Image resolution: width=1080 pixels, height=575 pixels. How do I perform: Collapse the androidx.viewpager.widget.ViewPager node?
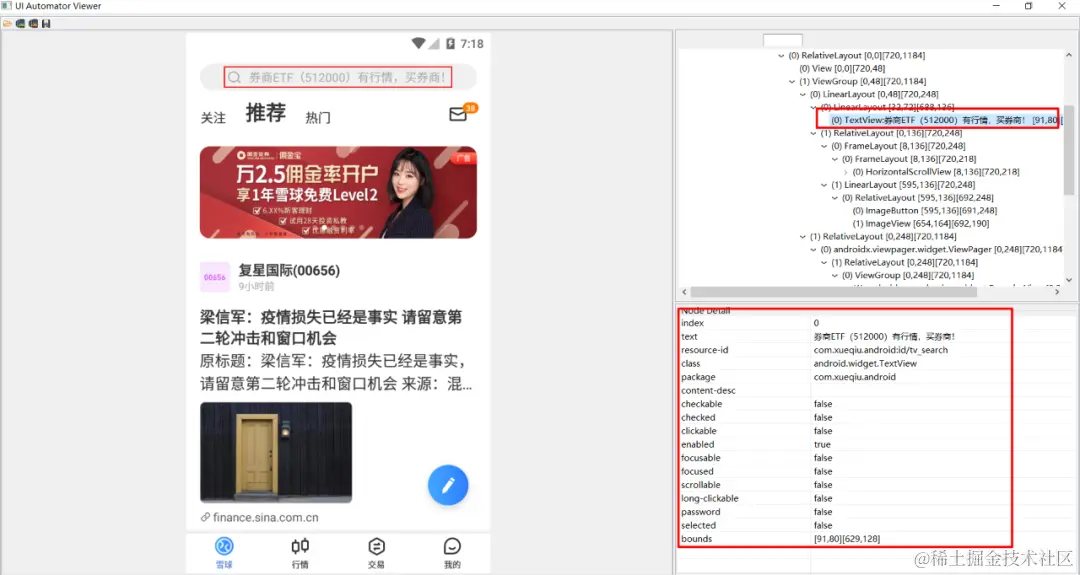click(x=813, y=250)
